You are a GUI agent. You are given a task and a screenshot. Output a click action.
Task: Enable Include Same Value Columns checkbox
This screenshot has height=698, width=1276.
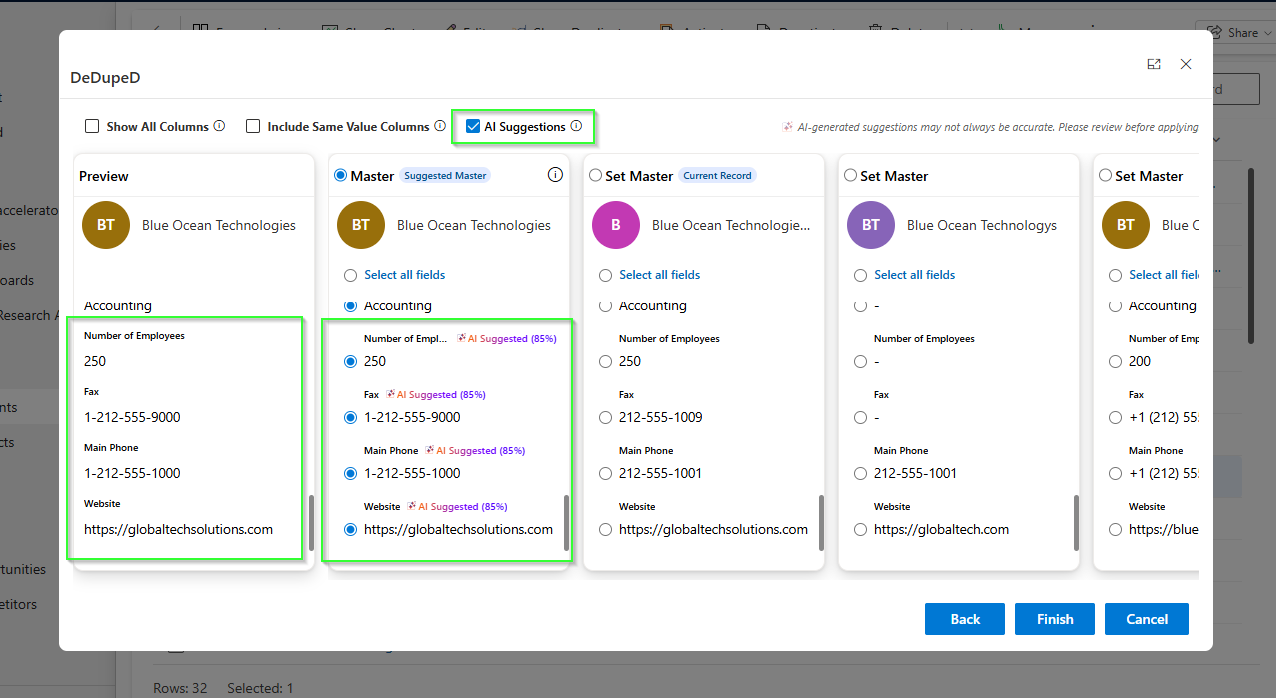tap(253, 126)
